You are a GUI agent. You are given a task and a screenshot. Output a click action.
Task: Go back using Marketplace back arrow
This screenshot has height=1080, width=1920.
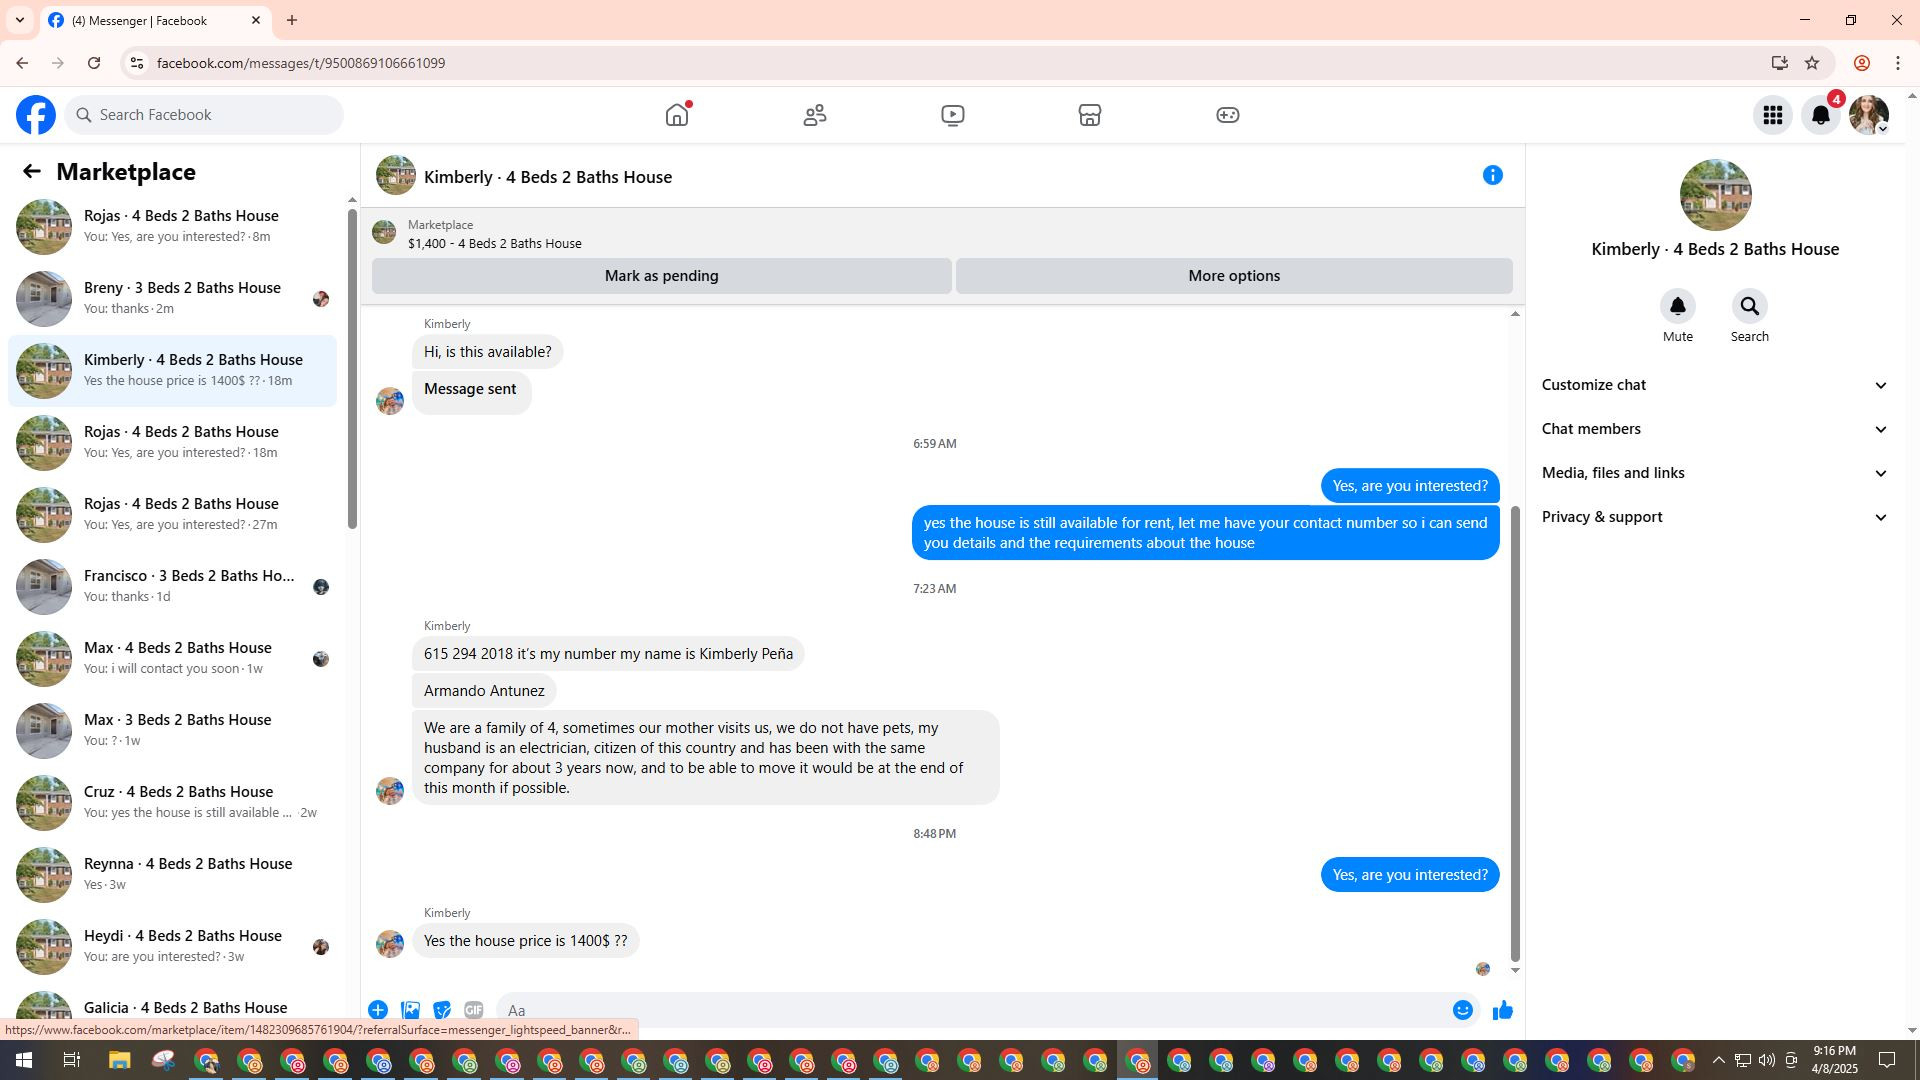click(32, 172)
